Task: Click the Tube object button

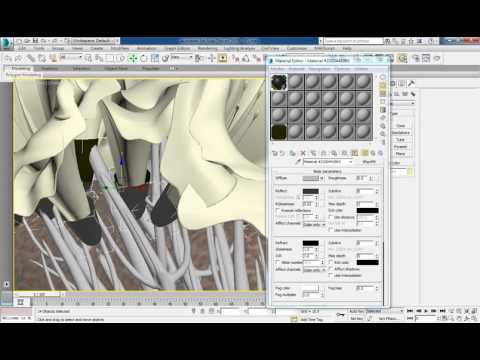Action: (x=400, y=140)
